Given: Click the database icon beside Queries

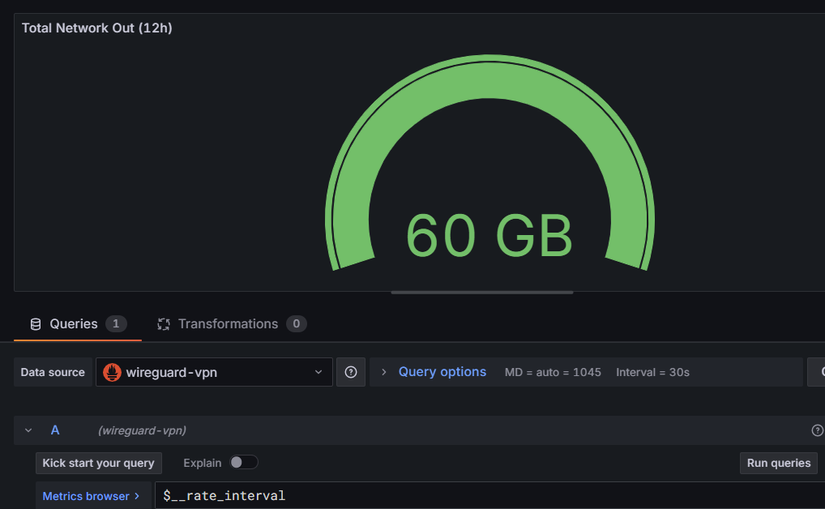Looking at the screenshot, I should [x=36, y=324].
